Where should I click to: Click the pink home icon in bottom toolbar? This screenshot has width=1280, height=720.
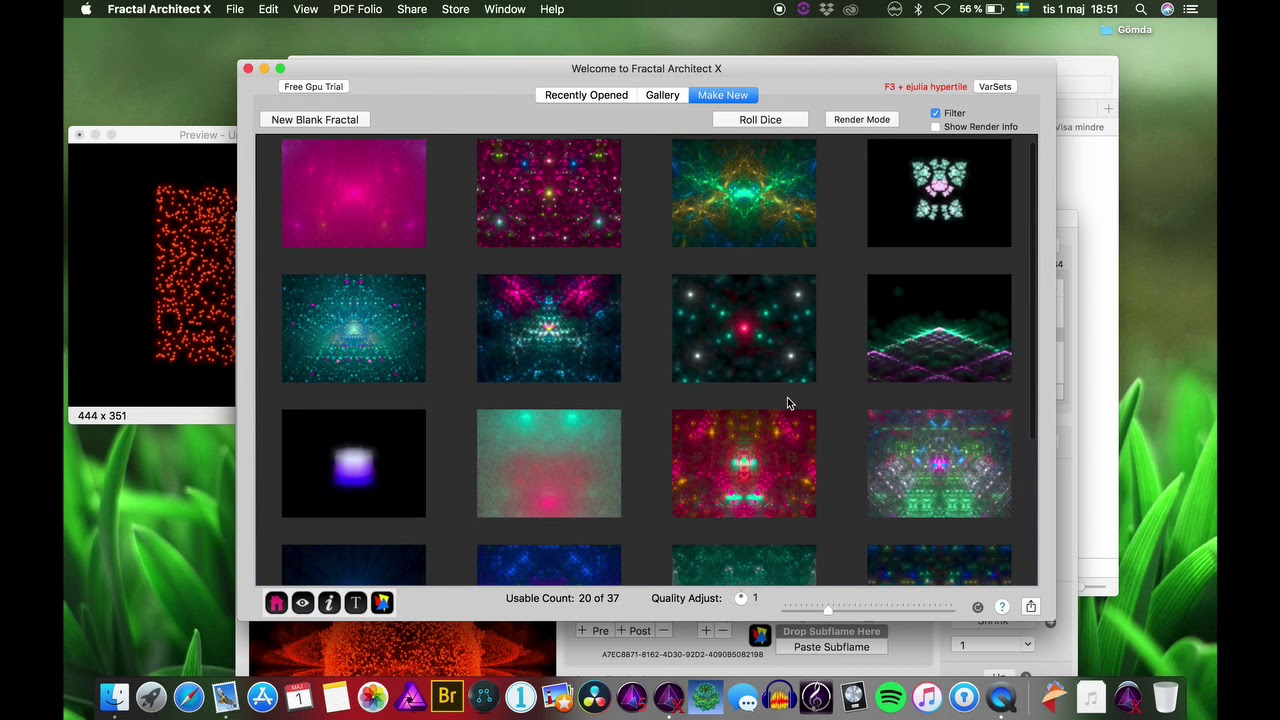[x=277, y=603]
